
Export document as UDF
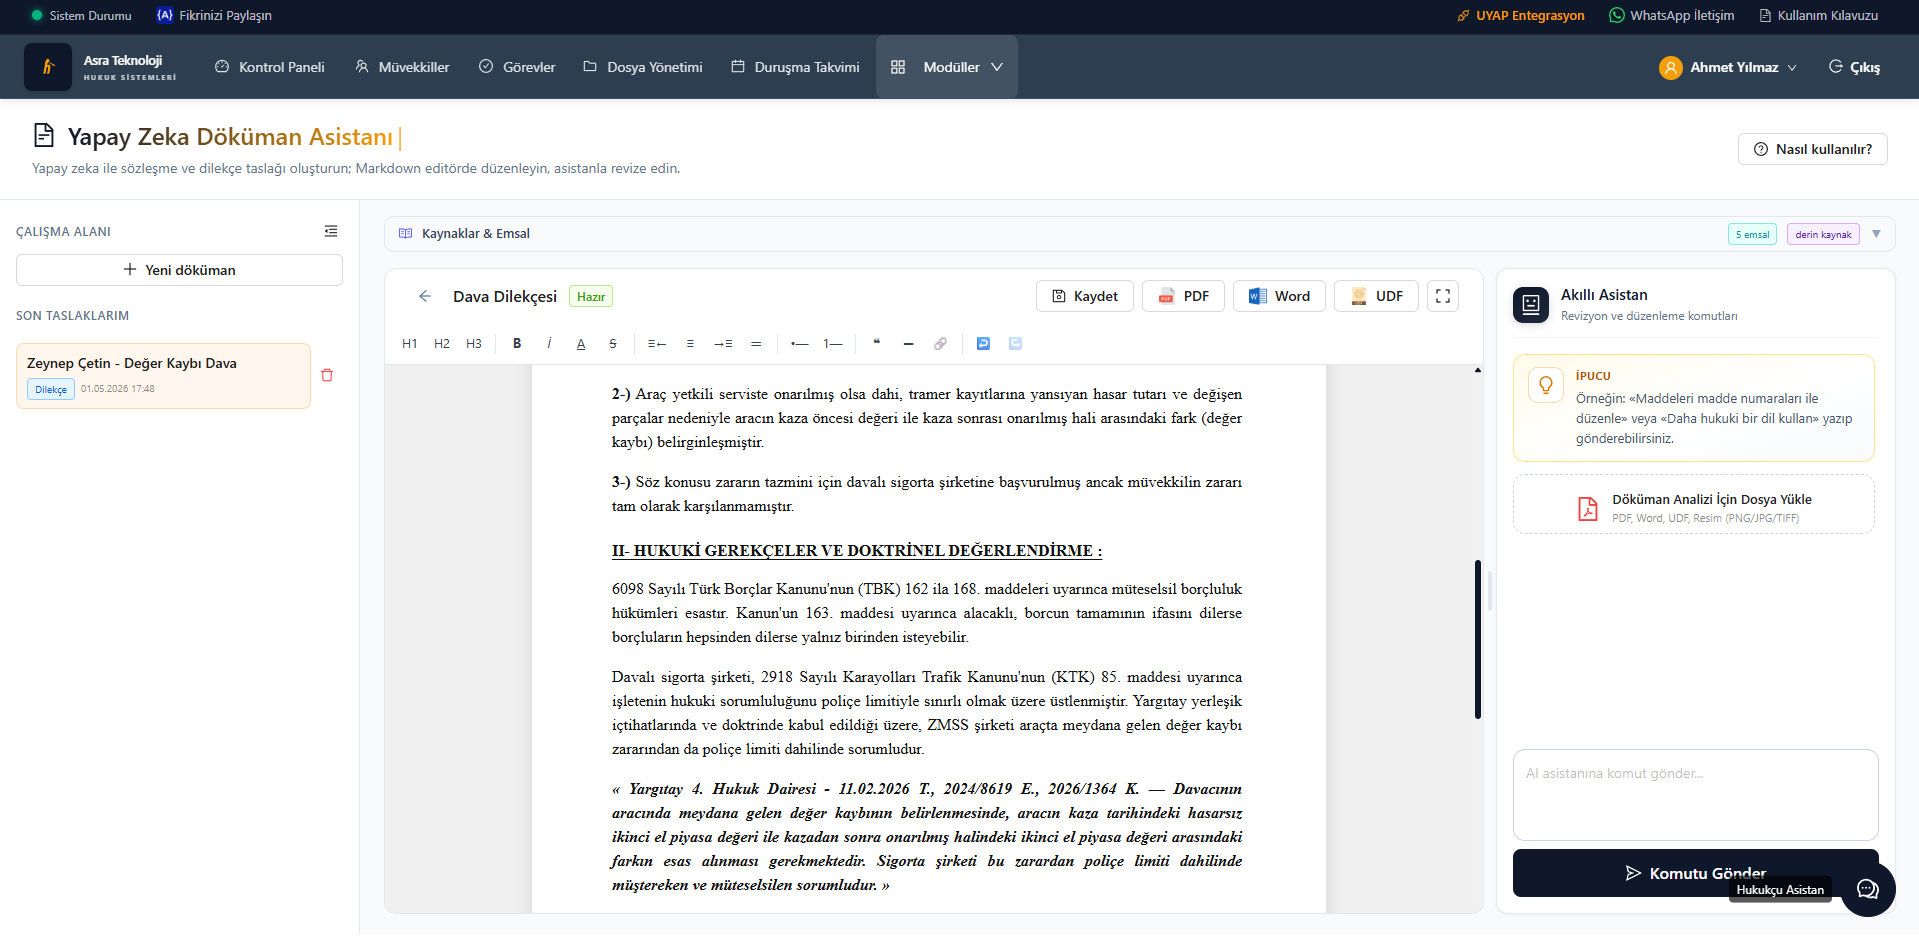pyautogui.click(x=1376, y=296)
